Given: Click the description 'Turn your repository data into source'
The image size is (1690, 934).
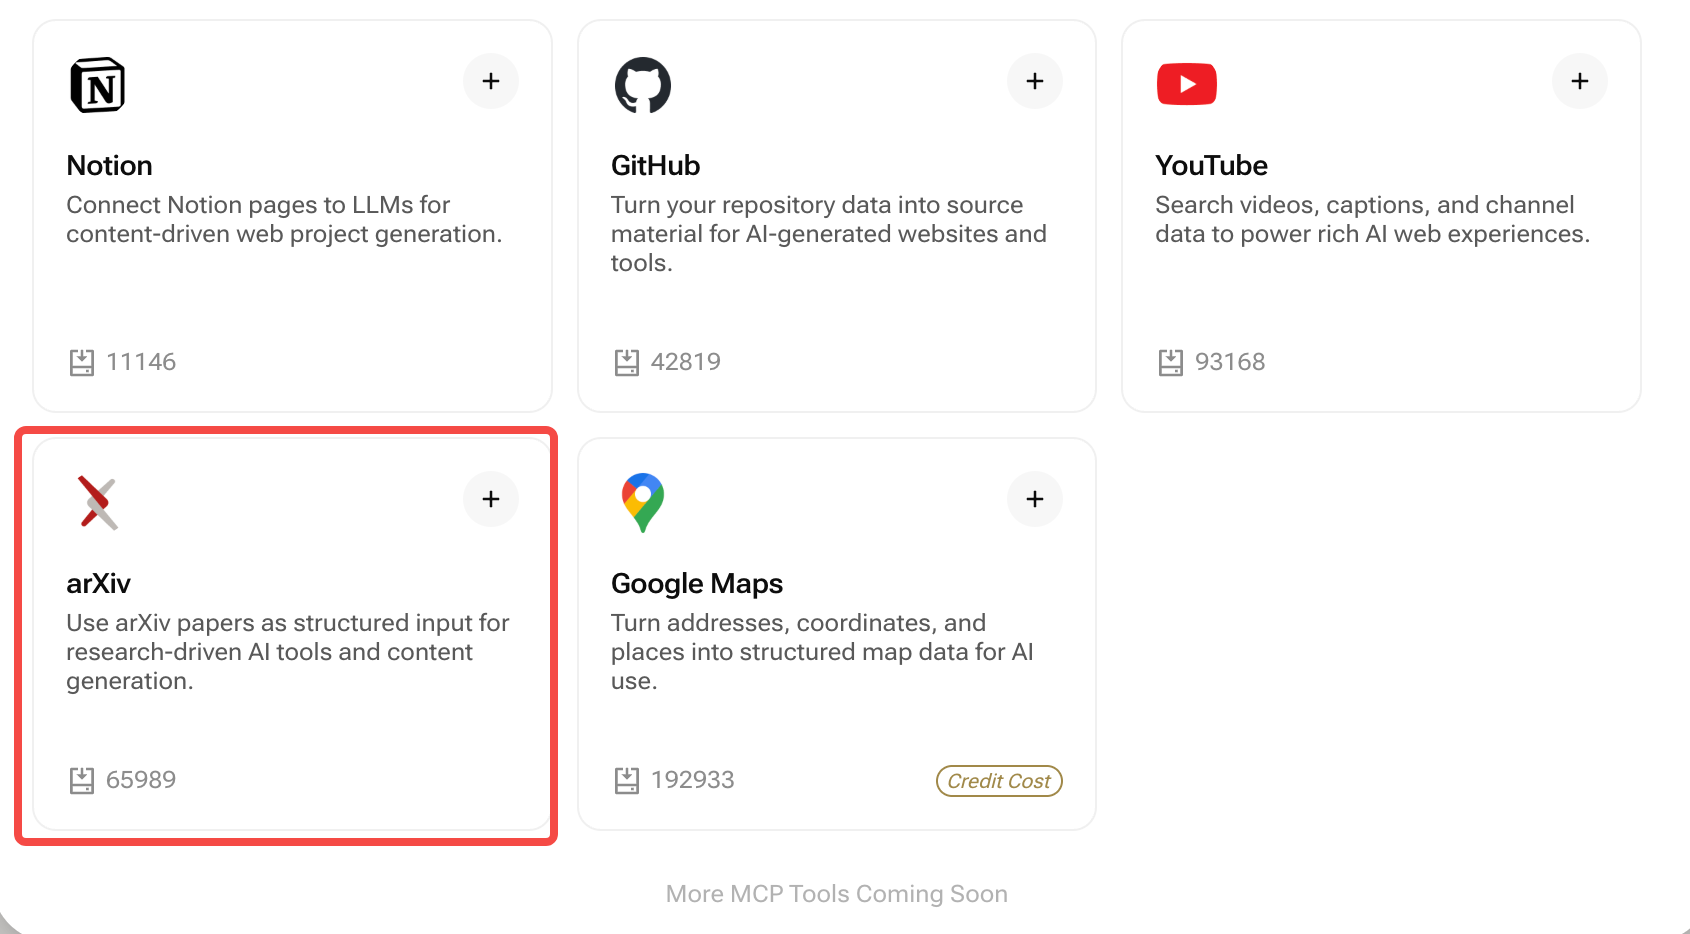Looking at the screenshot, I should (829, 234).
